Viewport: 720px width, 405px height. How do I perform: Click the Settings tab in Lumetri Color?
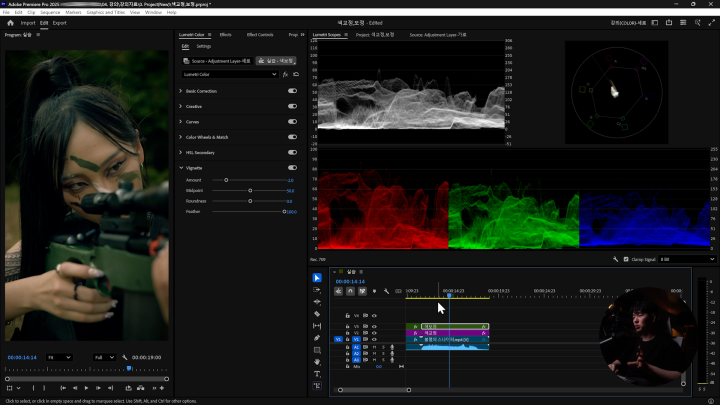coord(203,46)
